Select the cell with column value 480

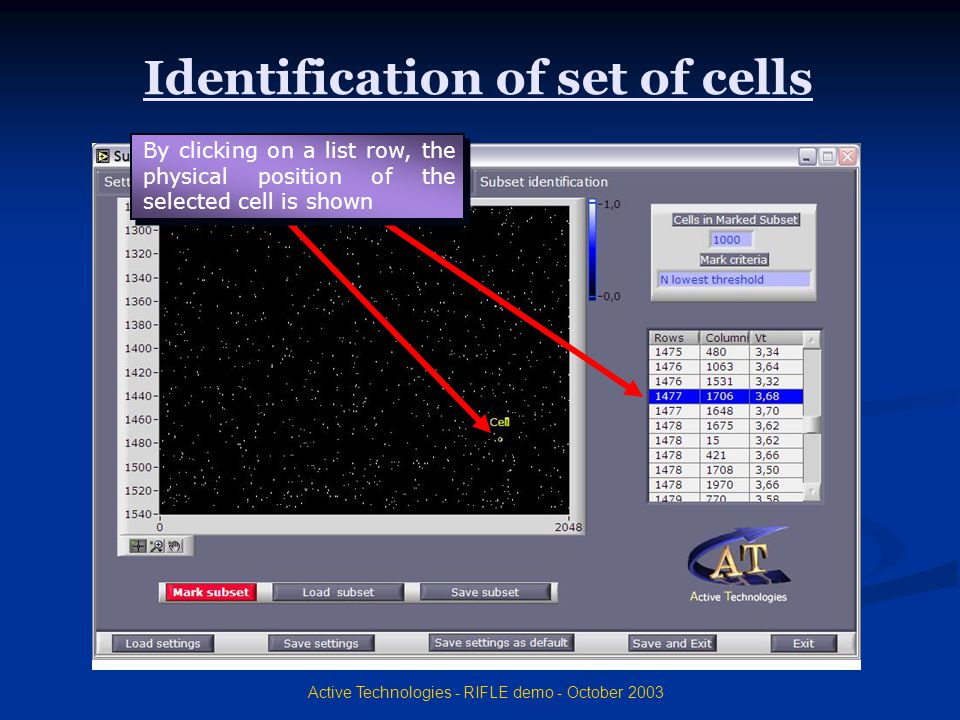point(725,352)
